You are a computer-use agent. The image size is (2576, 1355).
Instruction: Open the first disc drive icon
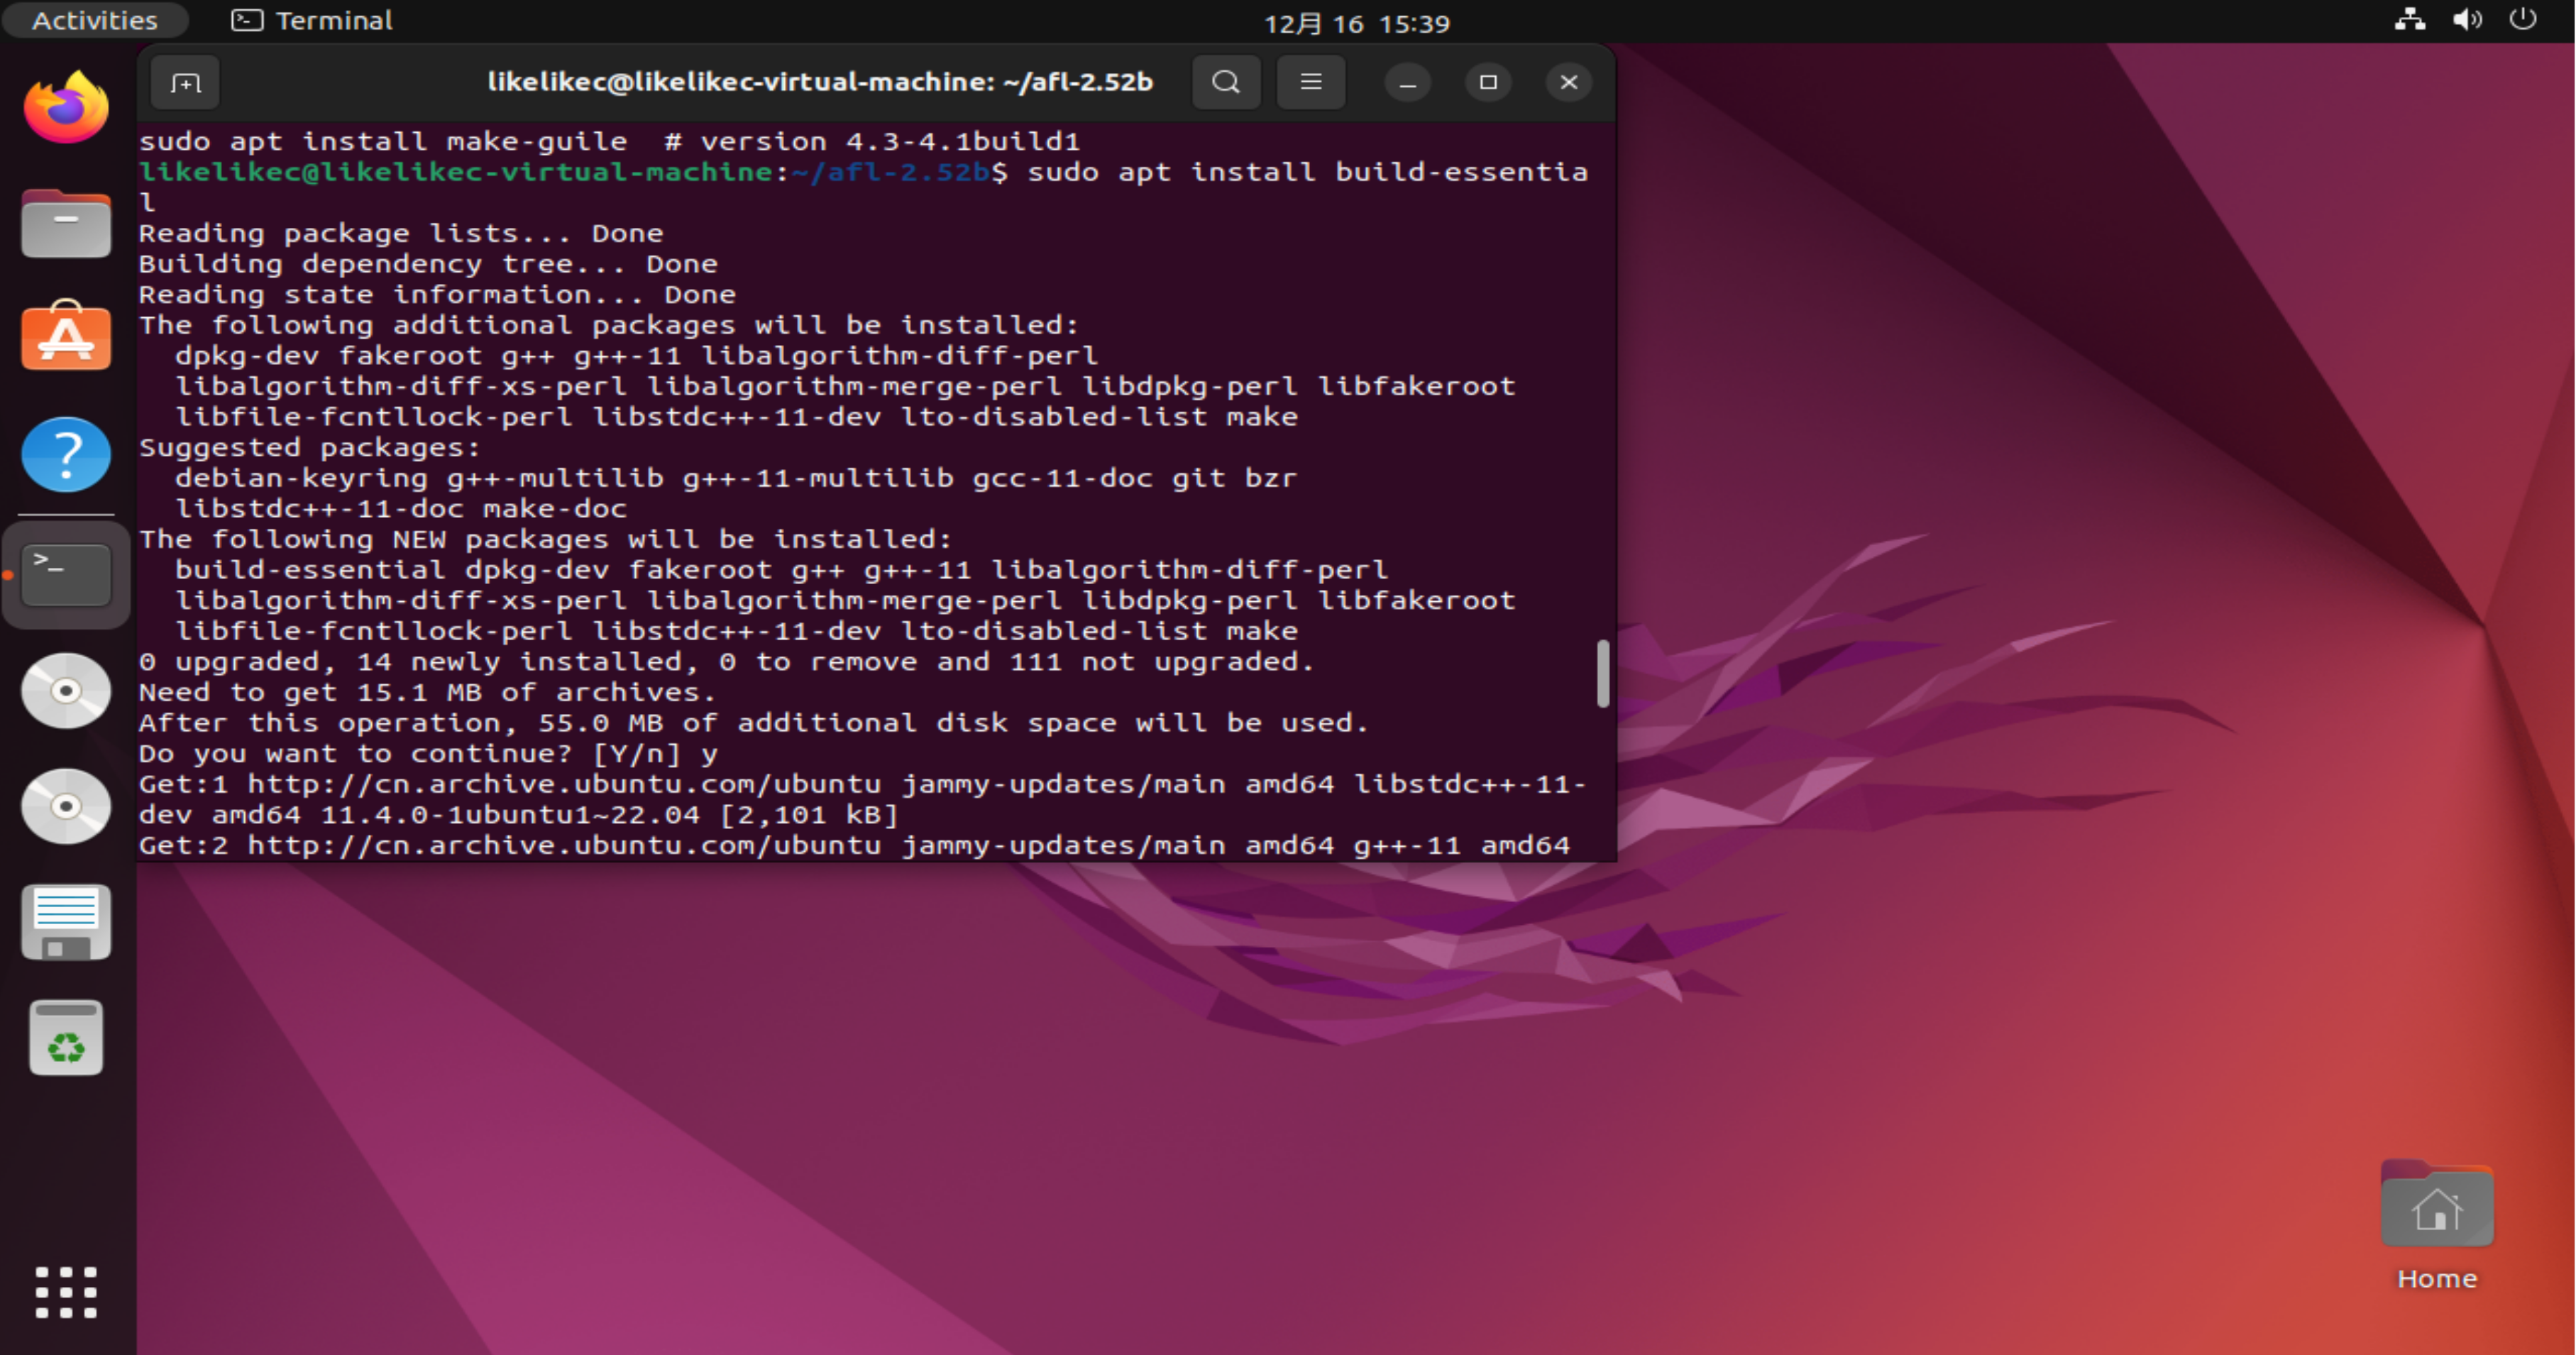click(x=66, y=691)
